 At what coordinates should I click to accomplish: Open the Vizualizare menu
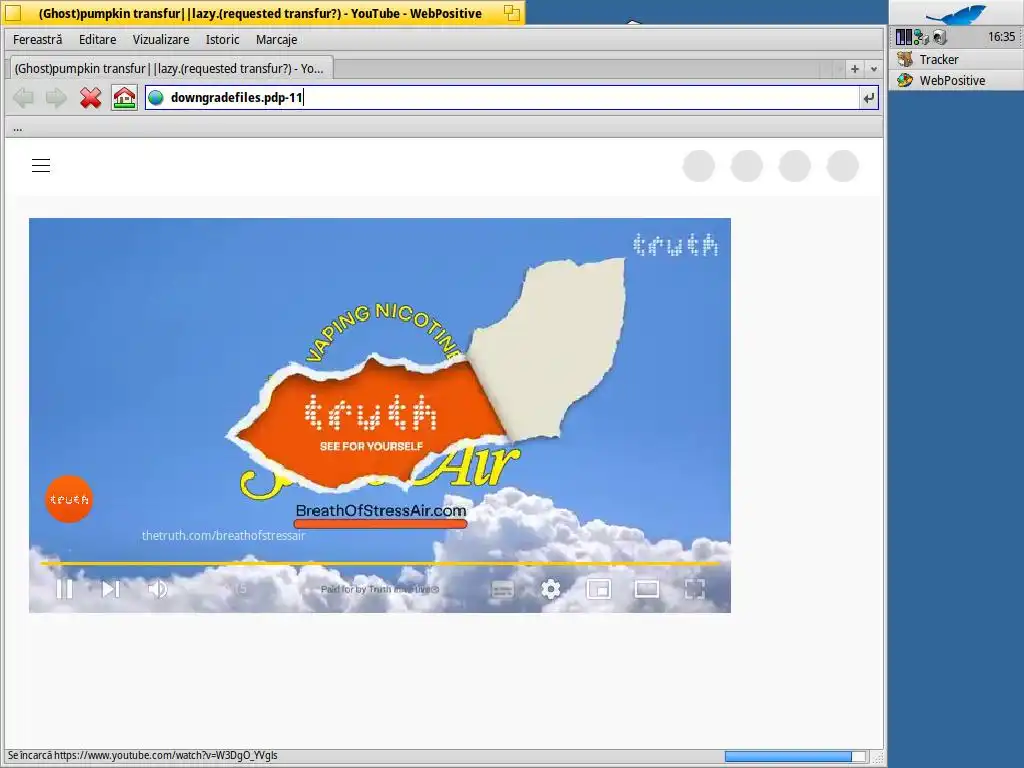[x=161, y=39]
